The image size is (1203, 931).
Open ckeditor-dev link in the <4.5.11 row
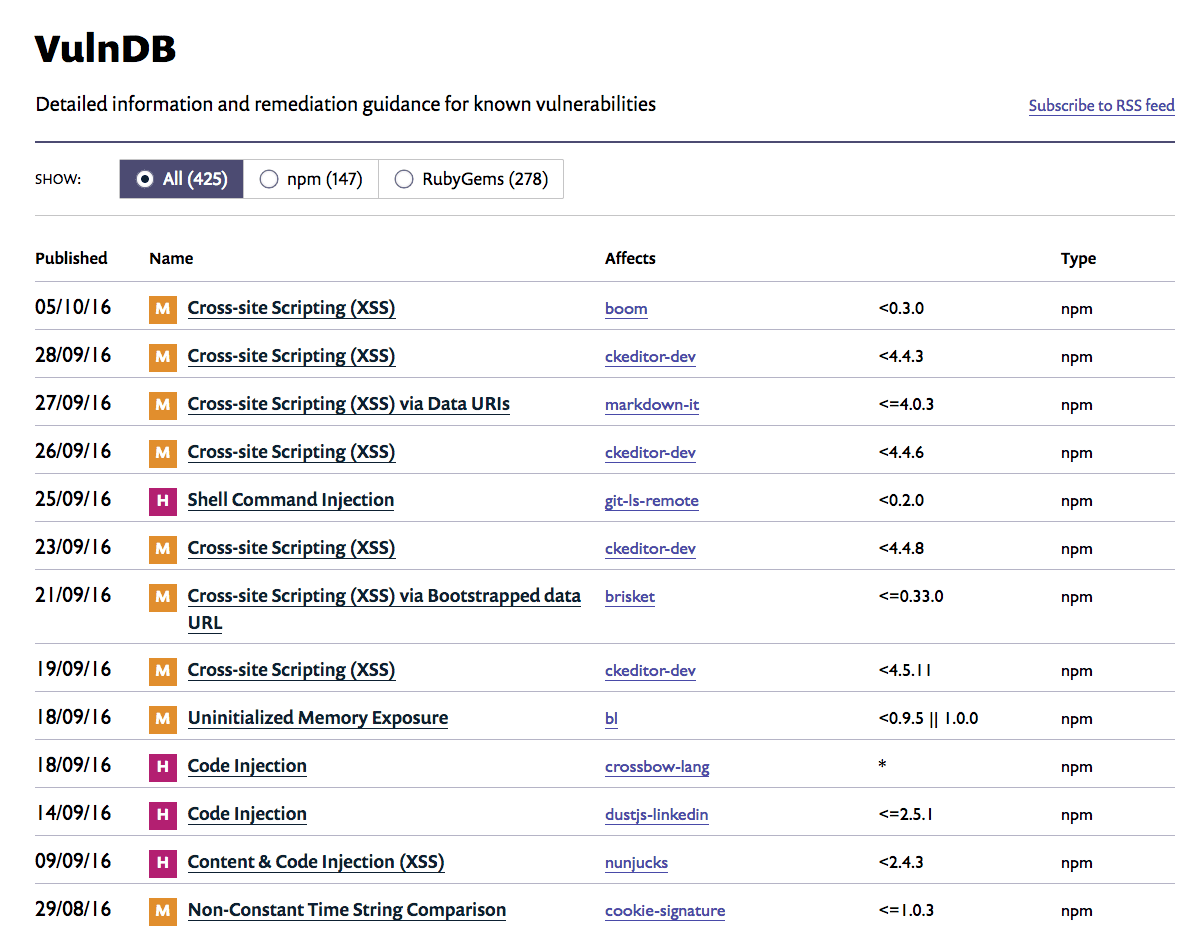pos(650,671)
